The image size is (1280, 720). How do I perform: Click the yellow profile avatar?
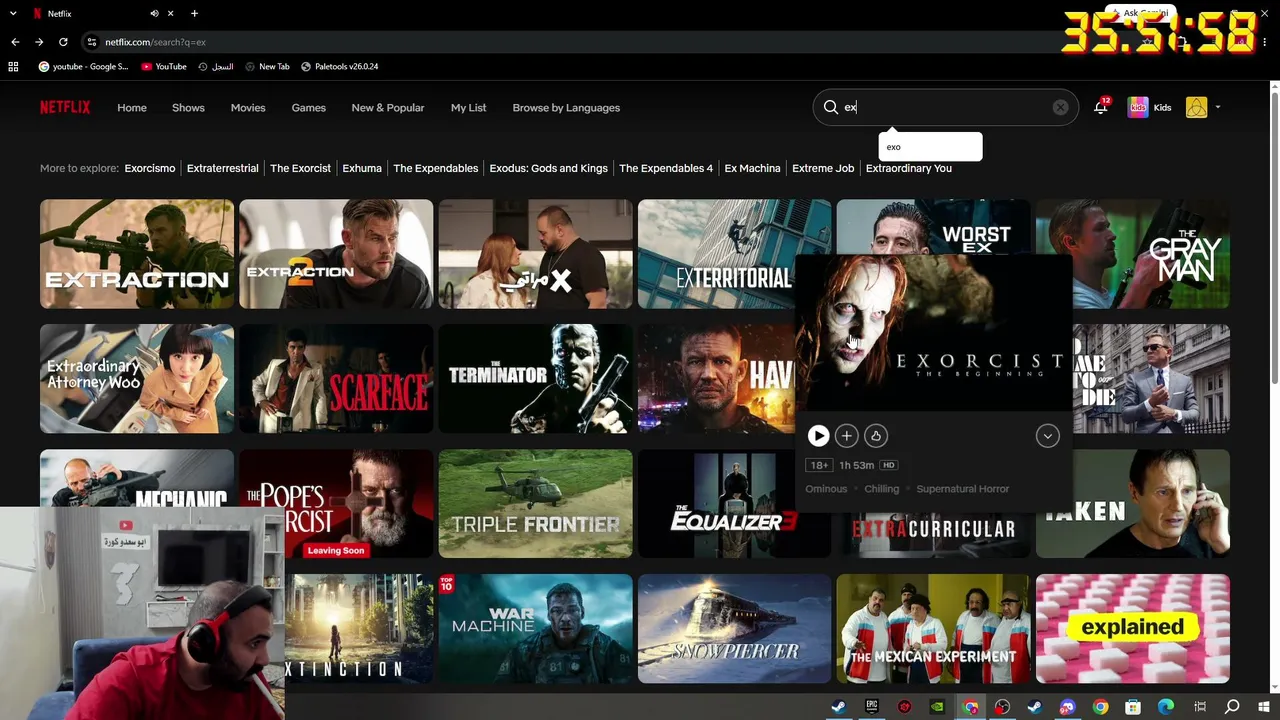pos(1196,107)
